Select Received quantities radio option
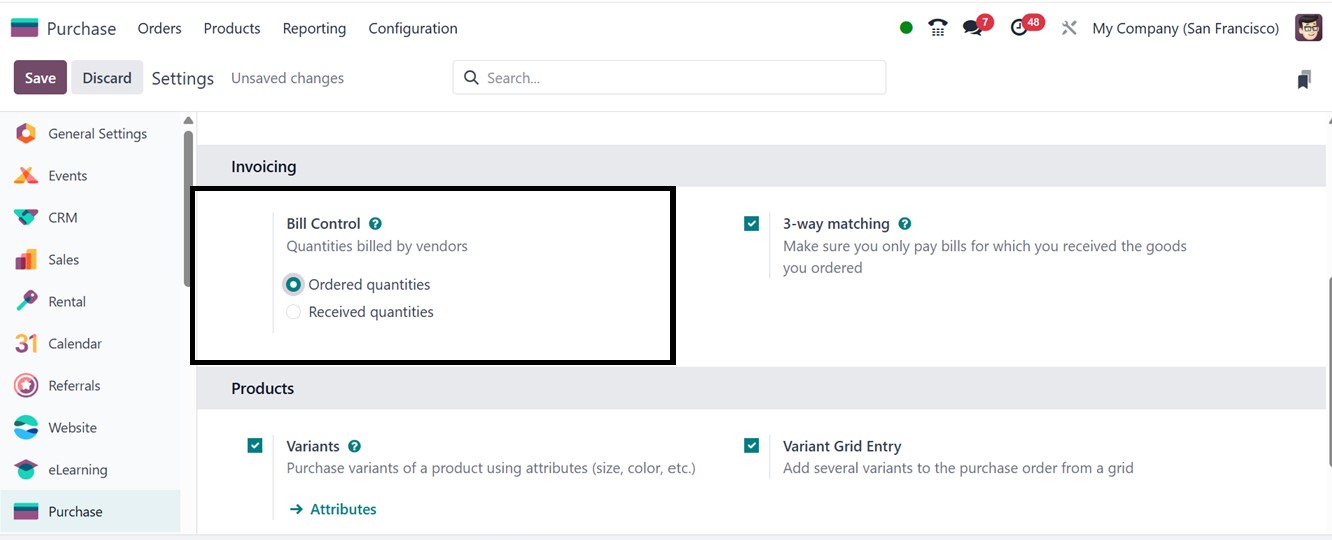 tap(293, 312)
